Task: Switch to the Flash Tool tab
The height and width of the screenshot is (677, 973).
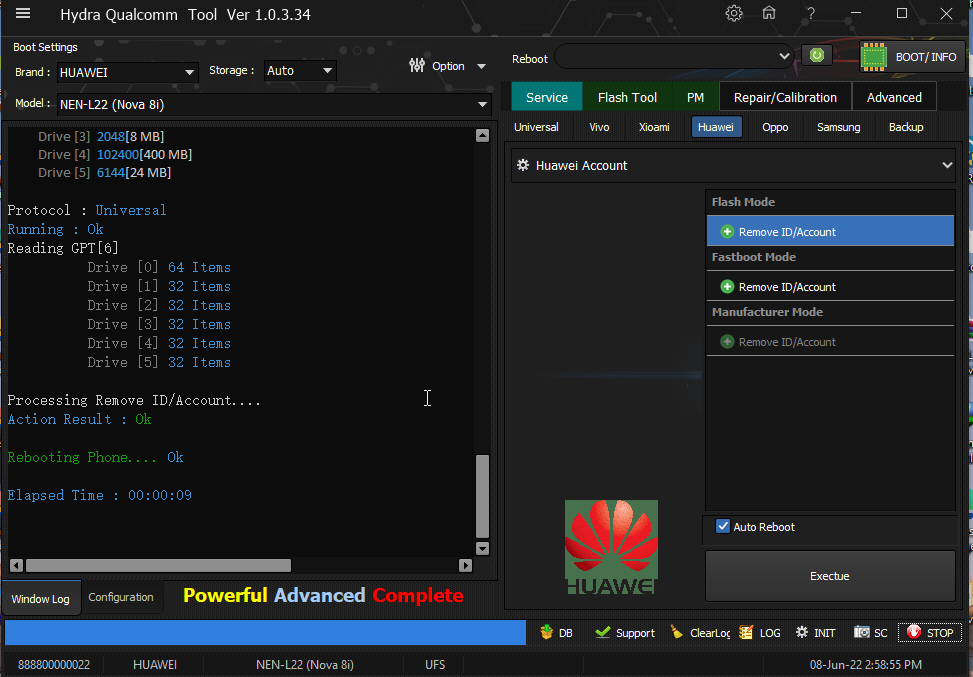Action: 627,97
